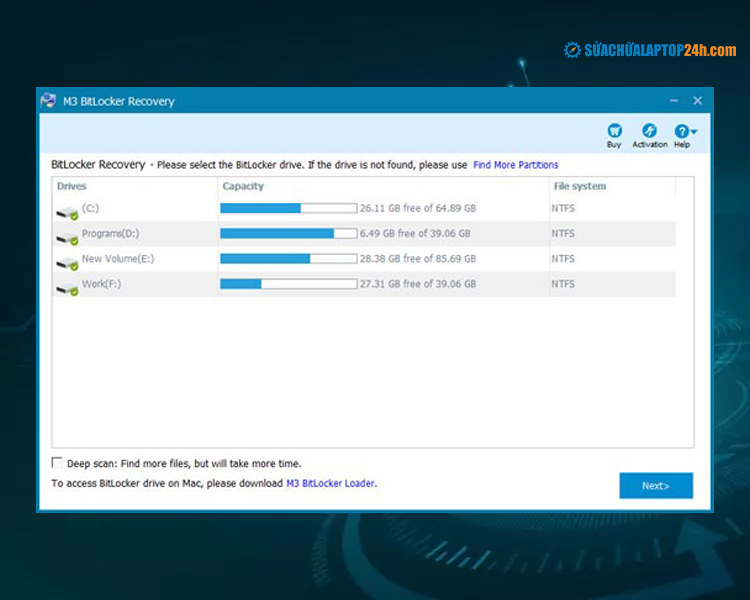Open the M3 BitLocker Loader link
Image resolution: width=750 pixels, height=600 pixels.
click(x=331, y=483)
